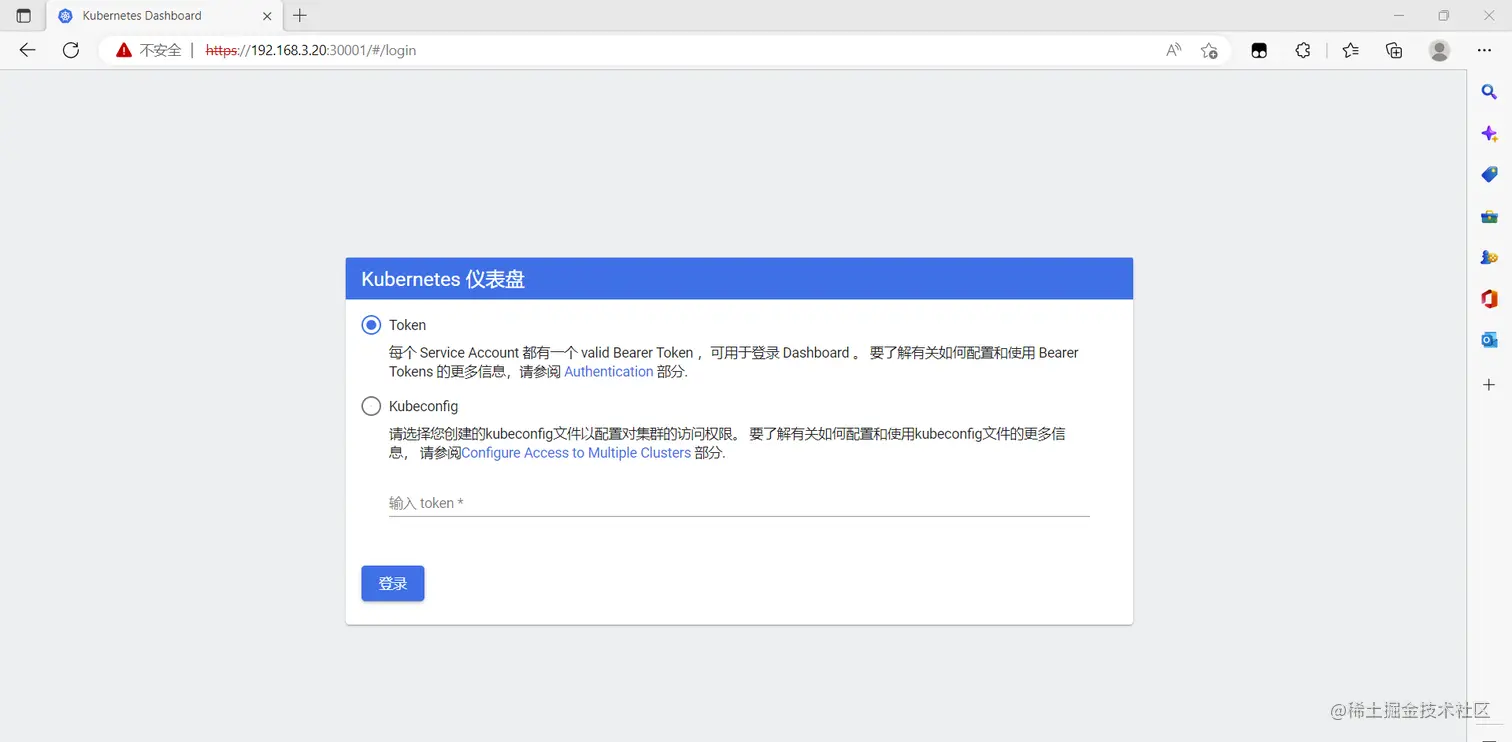Go back to the previous page
1512x742 pixels.
(27, 50)
